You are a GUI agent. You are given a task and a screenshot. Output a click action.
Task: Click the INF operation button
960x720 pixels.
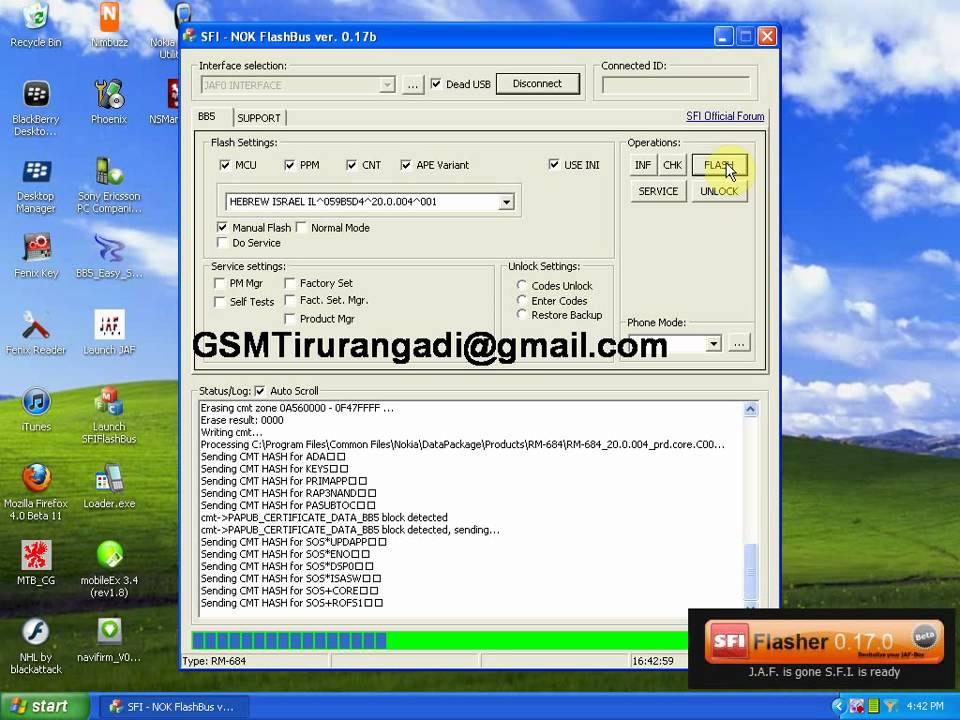[x=643, y=165]
